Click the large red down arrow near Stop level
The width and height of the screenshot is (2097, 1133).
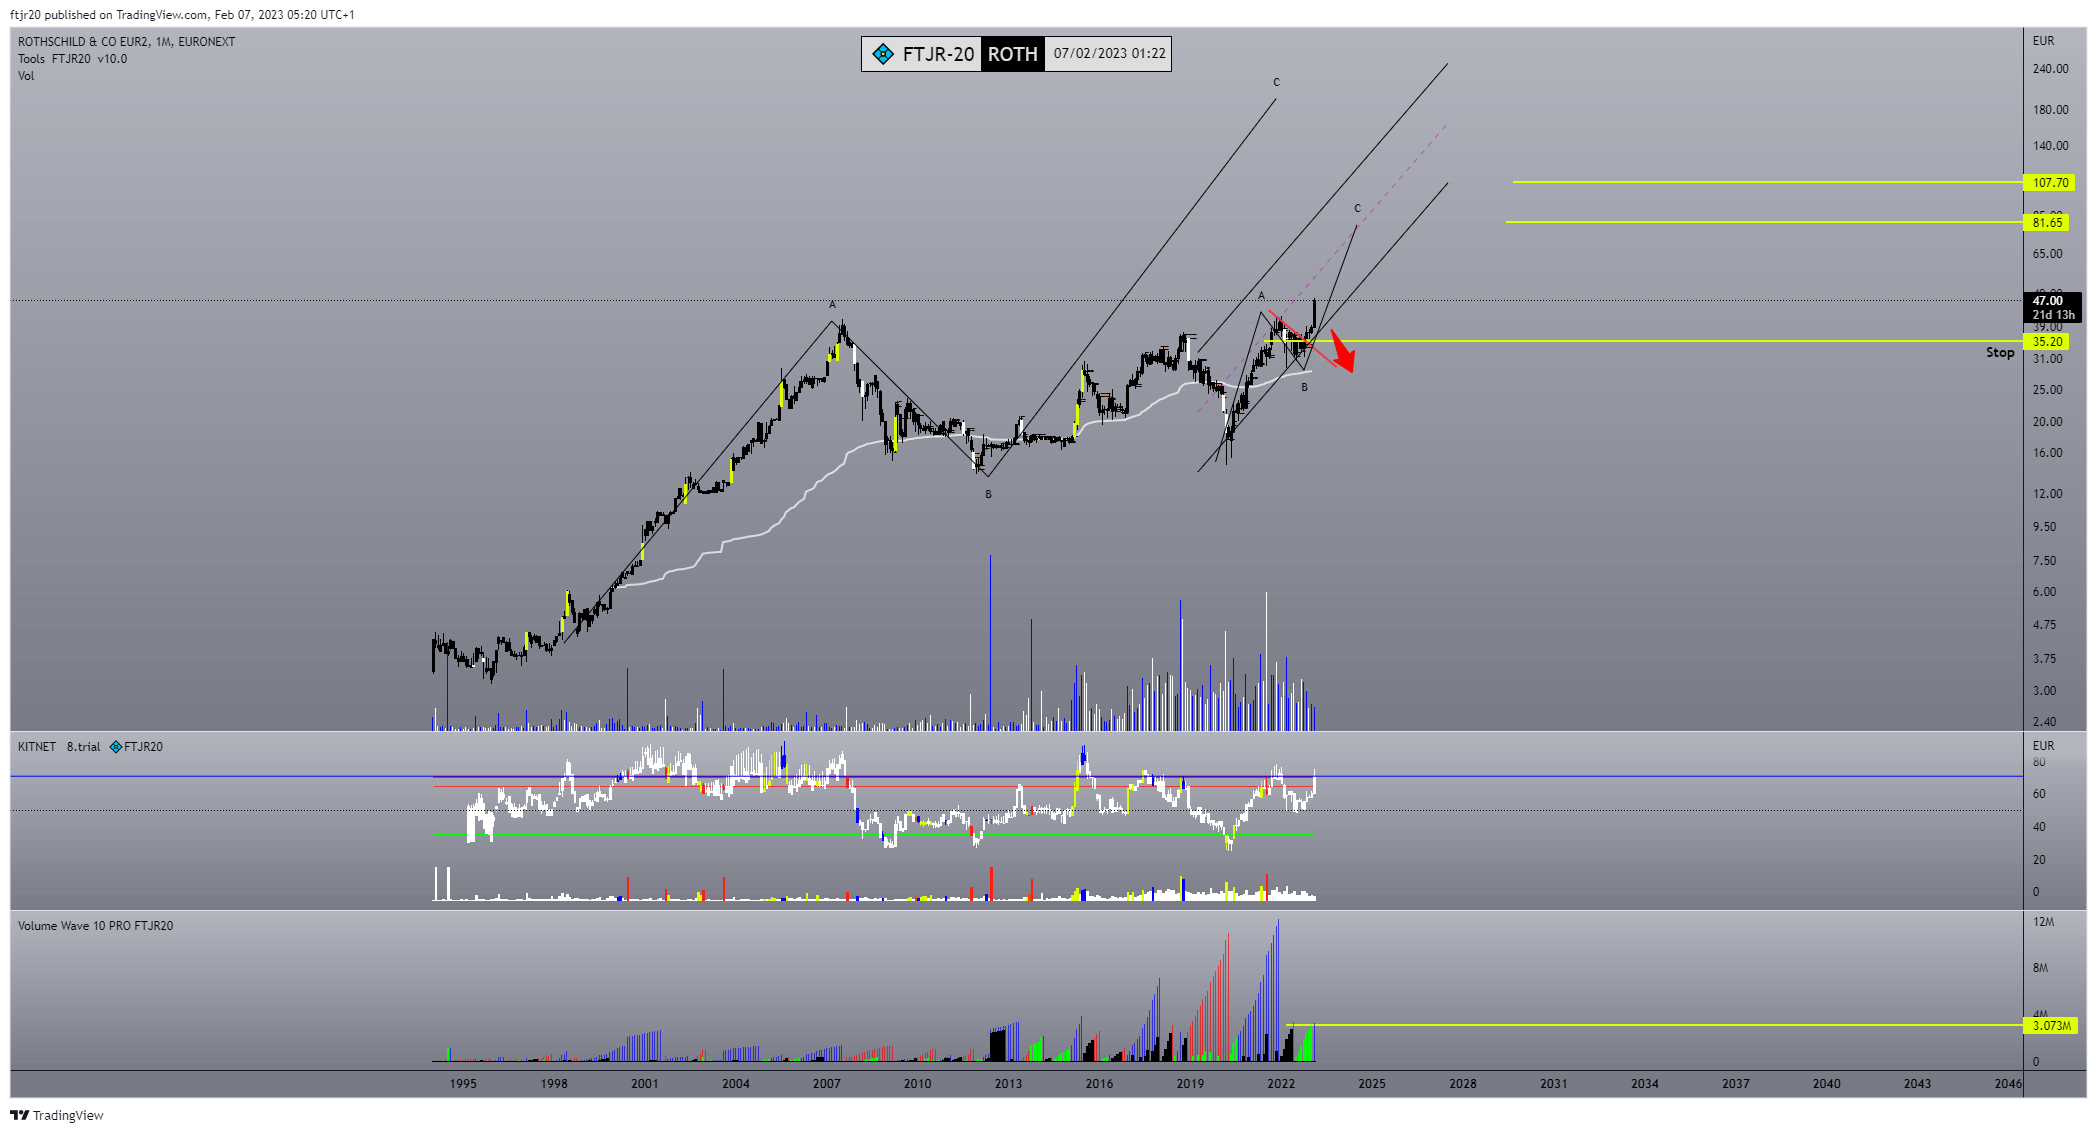(x=1342, y=352)
